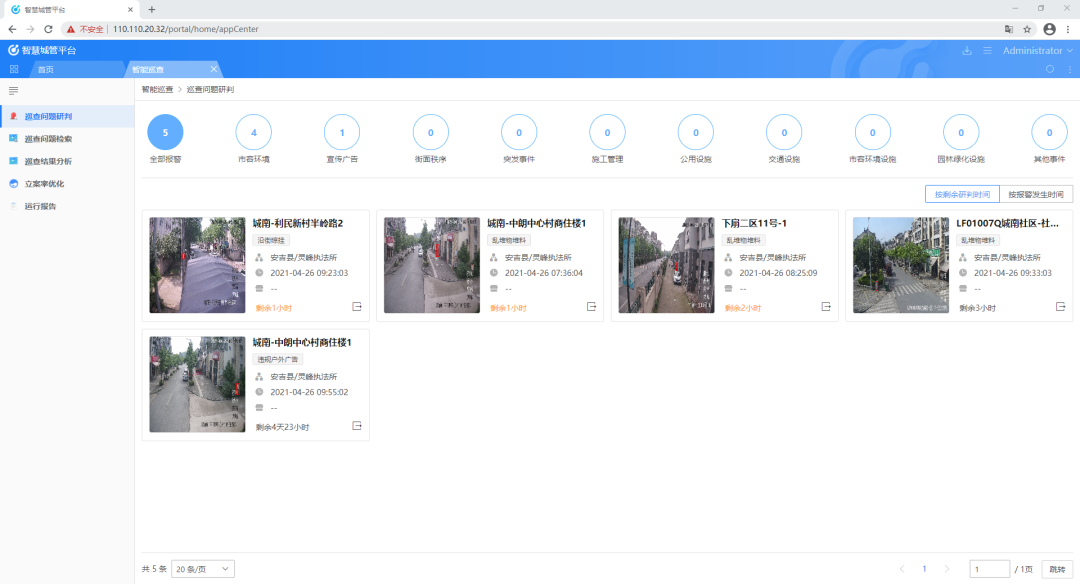Select the 突发事件 category circle
Viewport: 1080px width, 584px height.
(519, 132)
